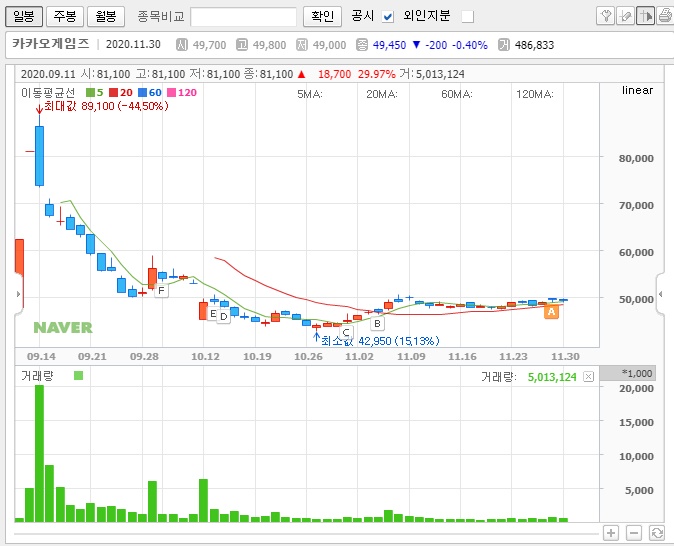Switch to monthly candle view 월봉
The width and height of the screenshot is (674, 546).
106,16
